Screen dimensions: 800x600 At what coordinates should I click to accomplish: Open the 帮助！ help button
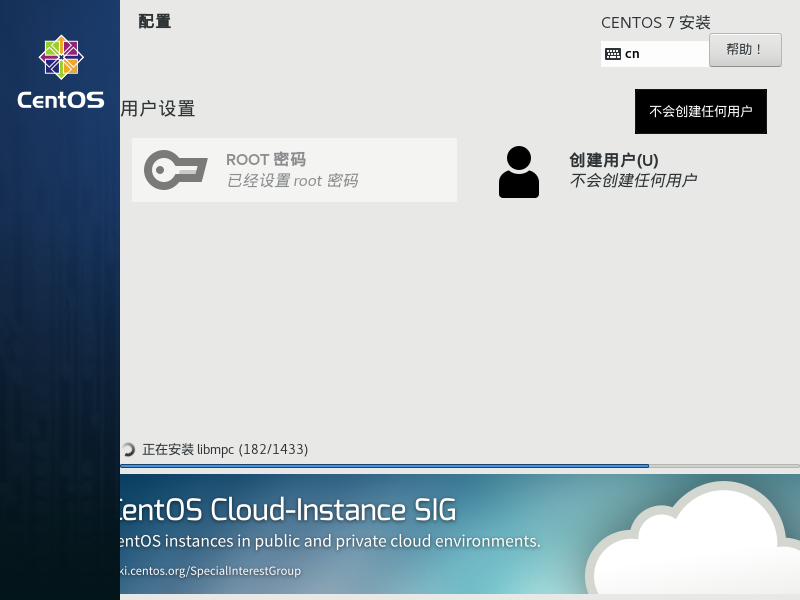pyautogui.click(x=745, y=49)
